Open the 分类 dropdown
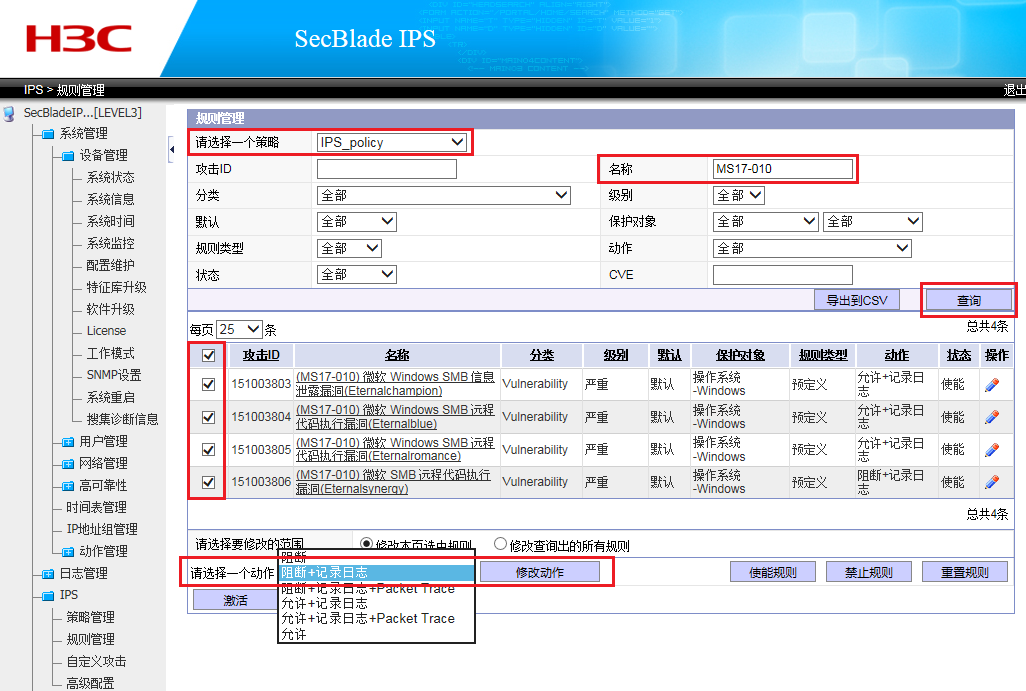The image size is (1026, 691). coord(444,195)
